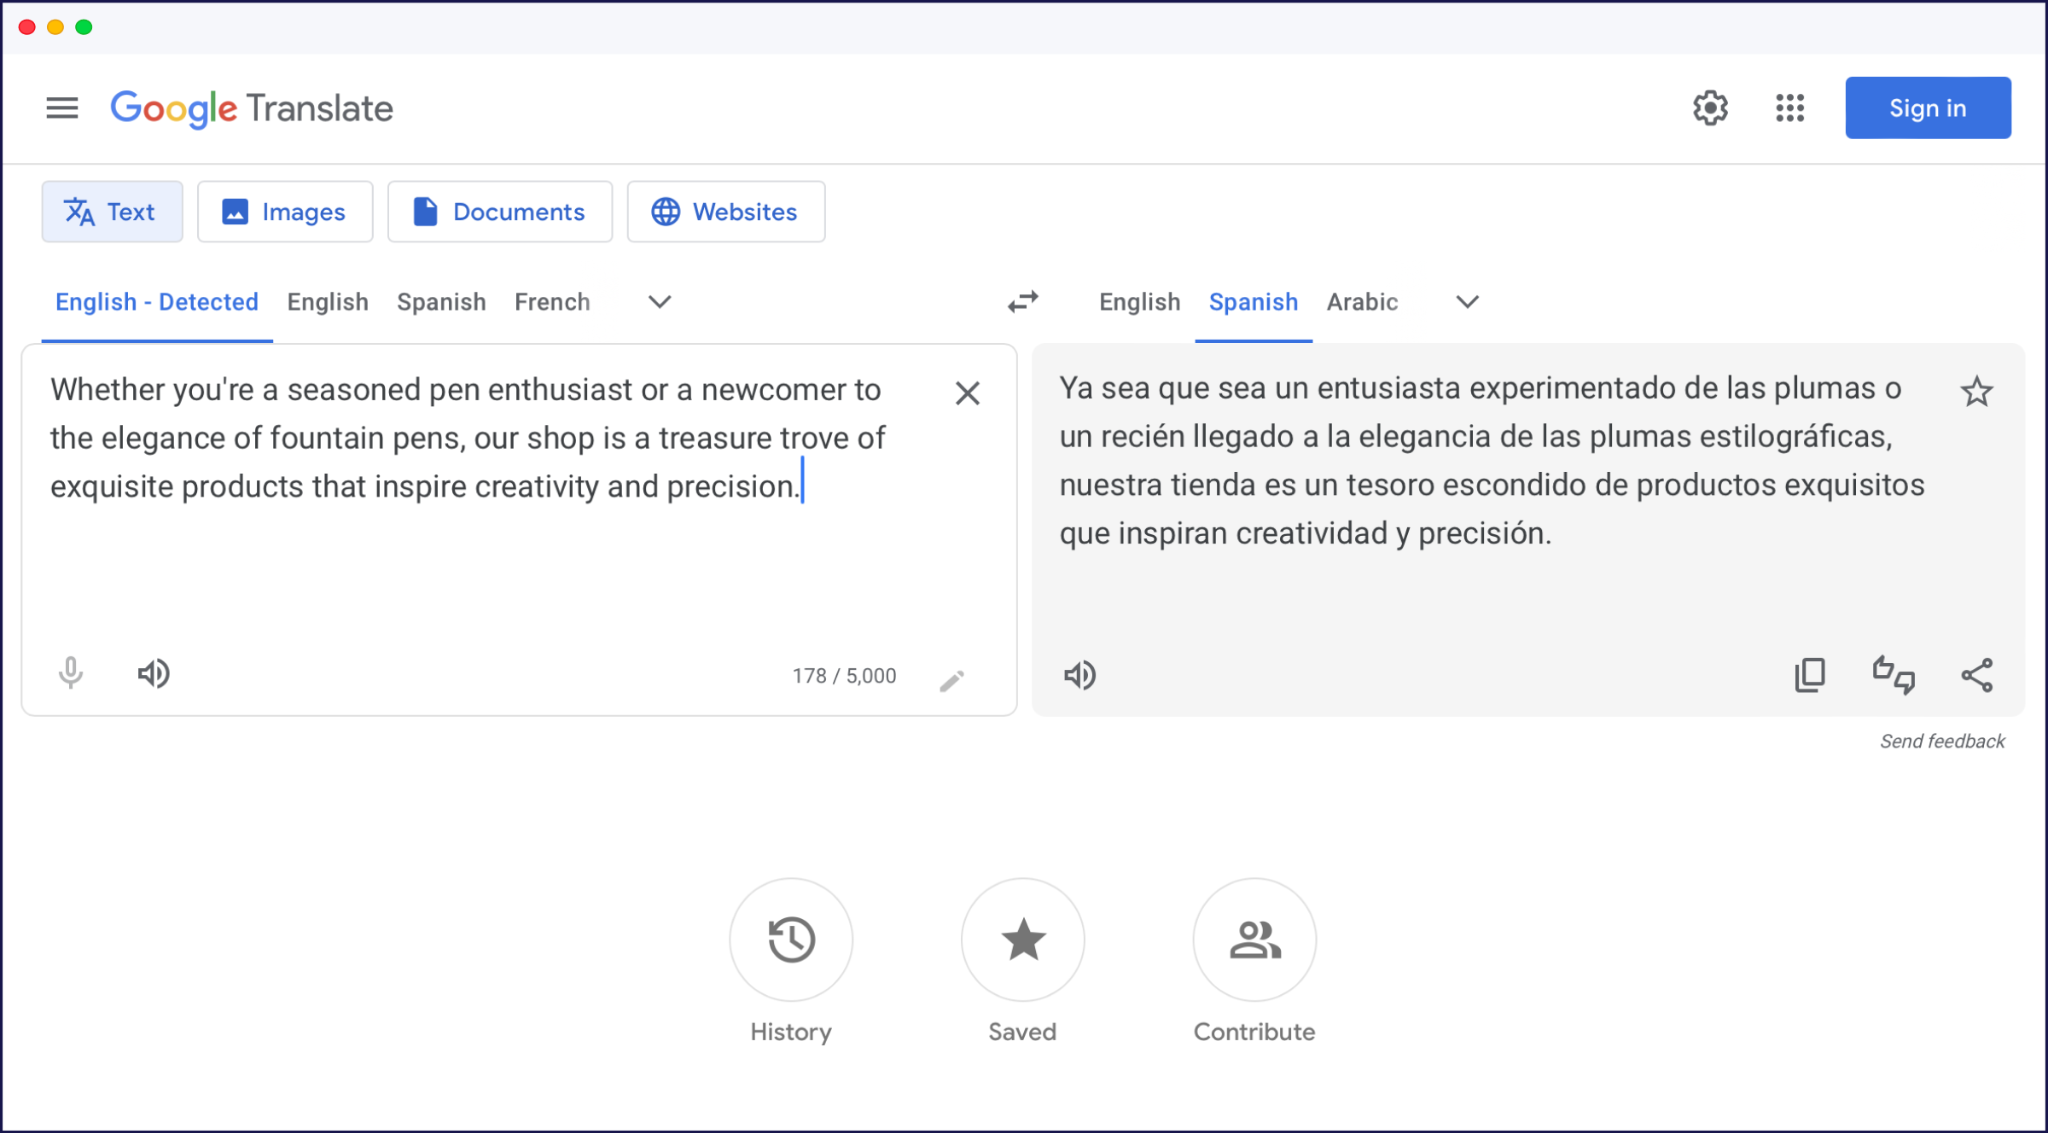Expand more source language options
Image resolution: width=2048 pixels, height=1133 pixels.
659,302
